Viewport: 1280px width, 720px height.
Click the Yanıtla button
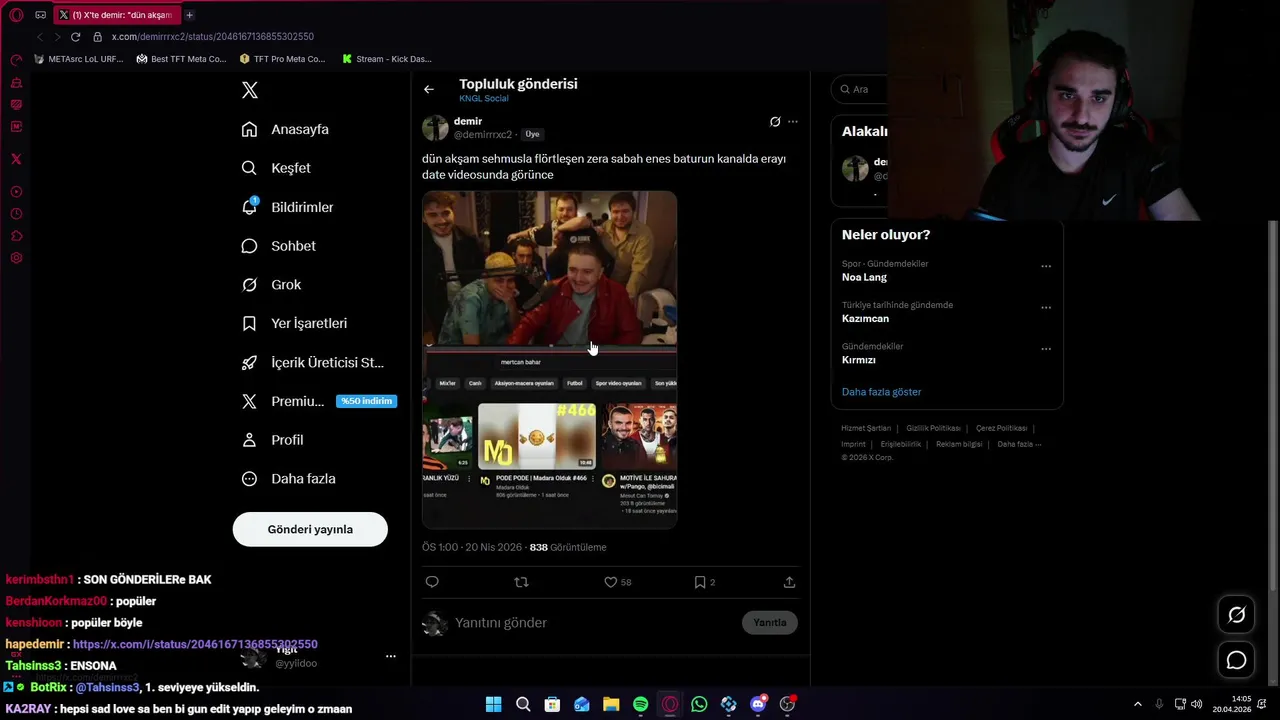770,622
